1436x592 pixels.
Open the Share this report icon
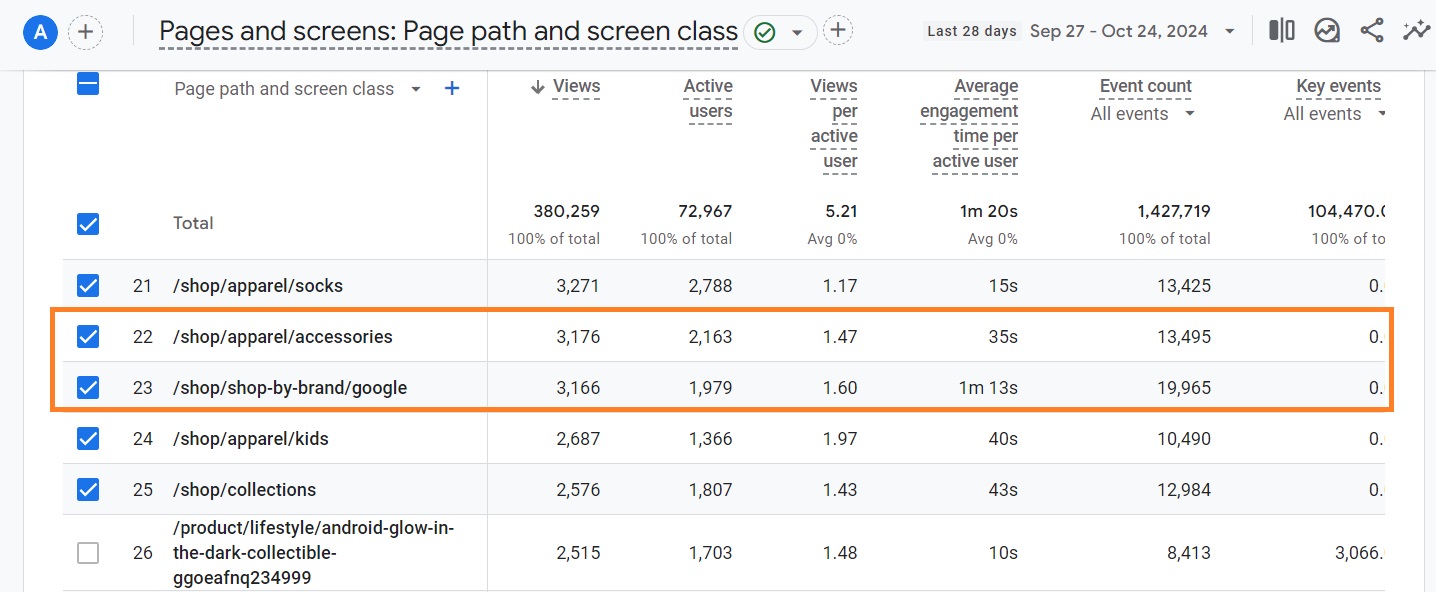(1371, 30)
